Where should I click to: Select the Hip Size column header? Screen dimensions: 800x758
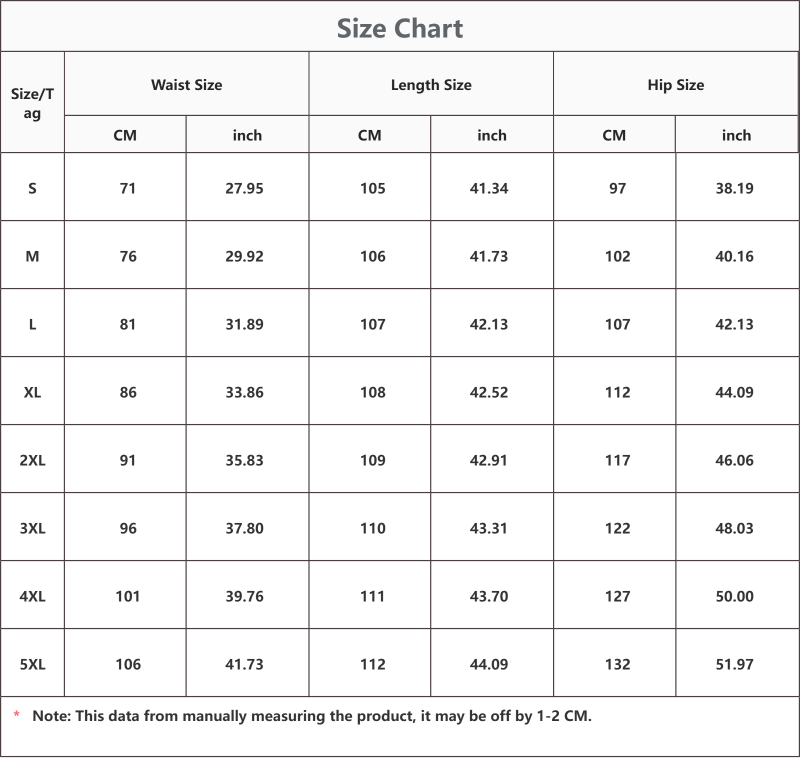click(676, 85)
